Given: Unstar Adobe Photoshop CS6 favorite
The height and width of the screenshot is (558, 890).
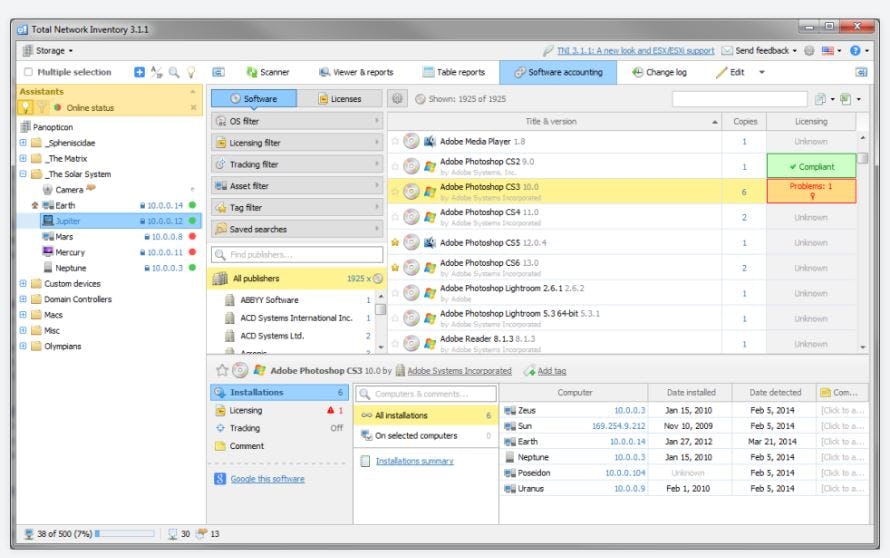Looking at the screenshot, I should click(x=395, y=267).
